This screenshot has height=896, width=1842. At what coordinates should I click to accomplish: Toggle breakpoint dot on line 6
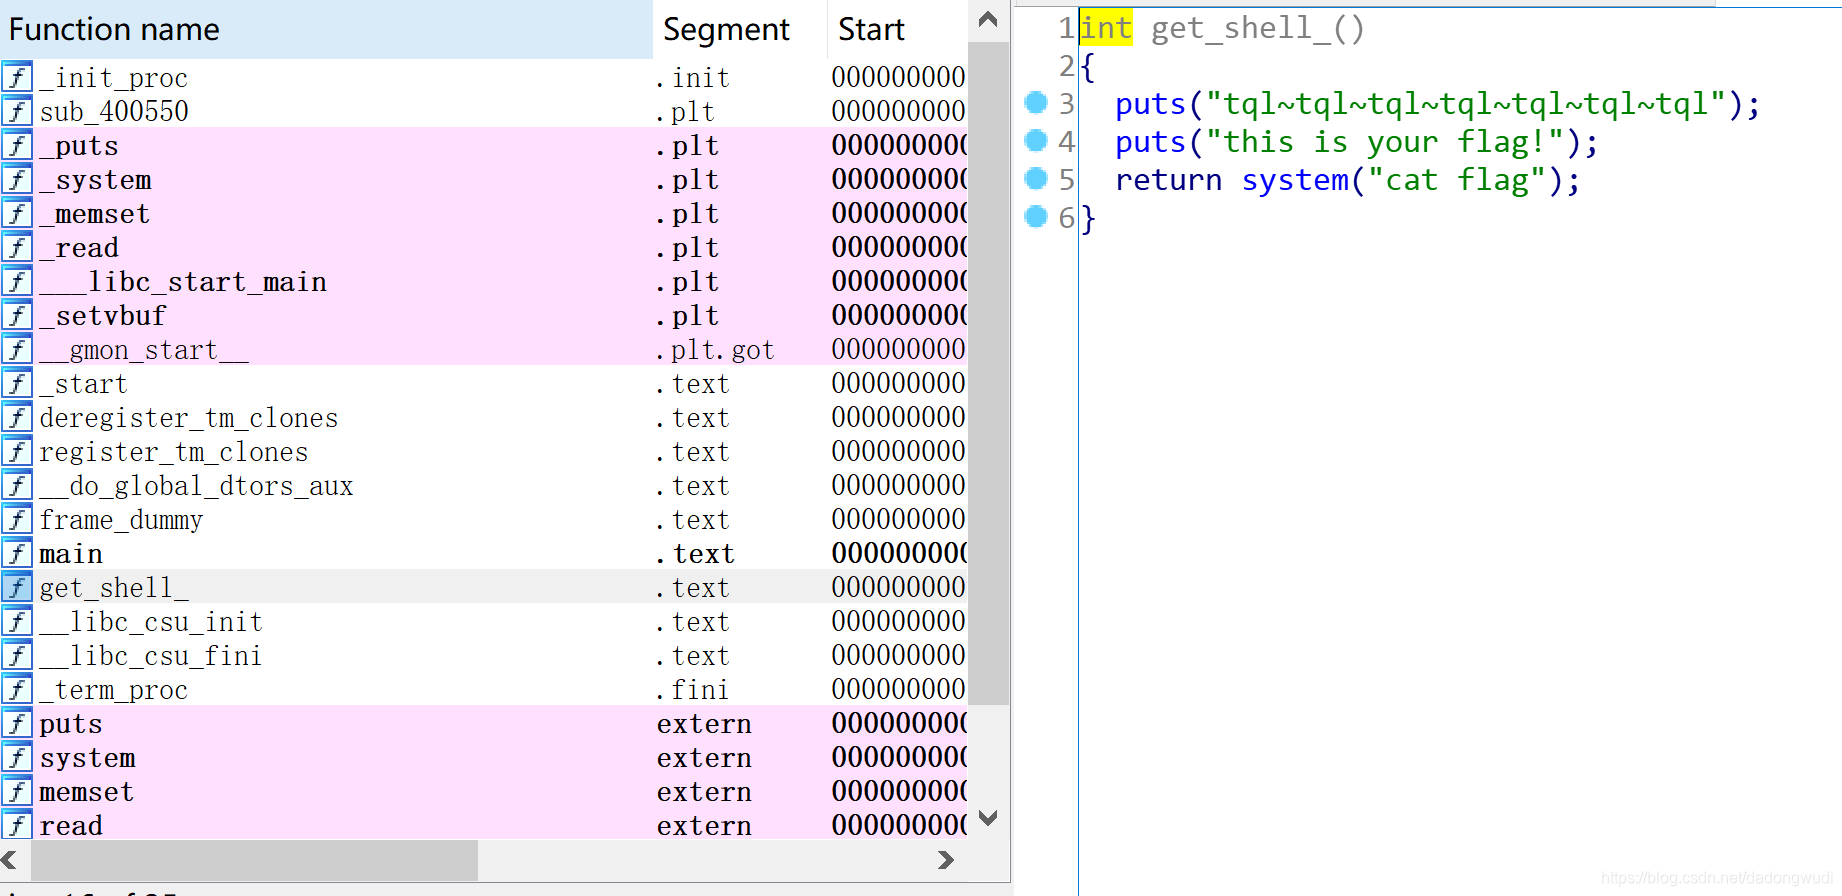point(1036,216)
